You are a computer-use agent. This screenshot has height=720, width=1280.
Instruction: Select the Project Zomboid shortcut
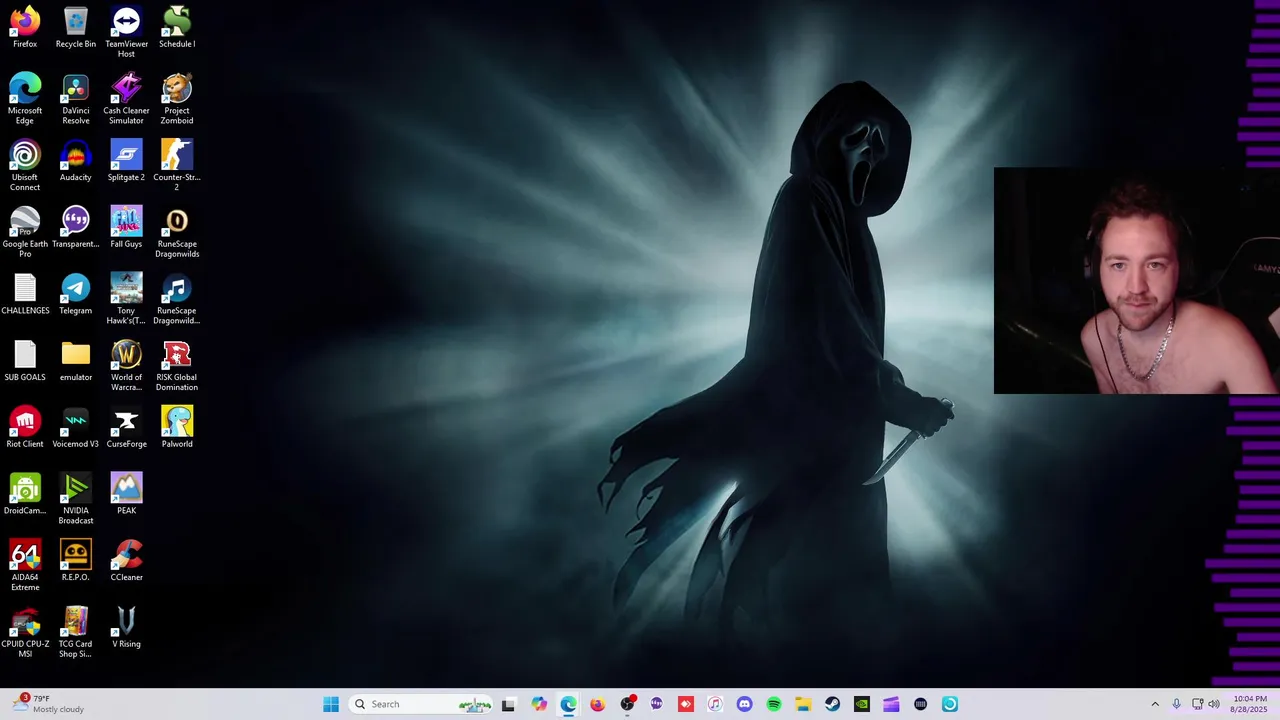[x=177, y=99]
